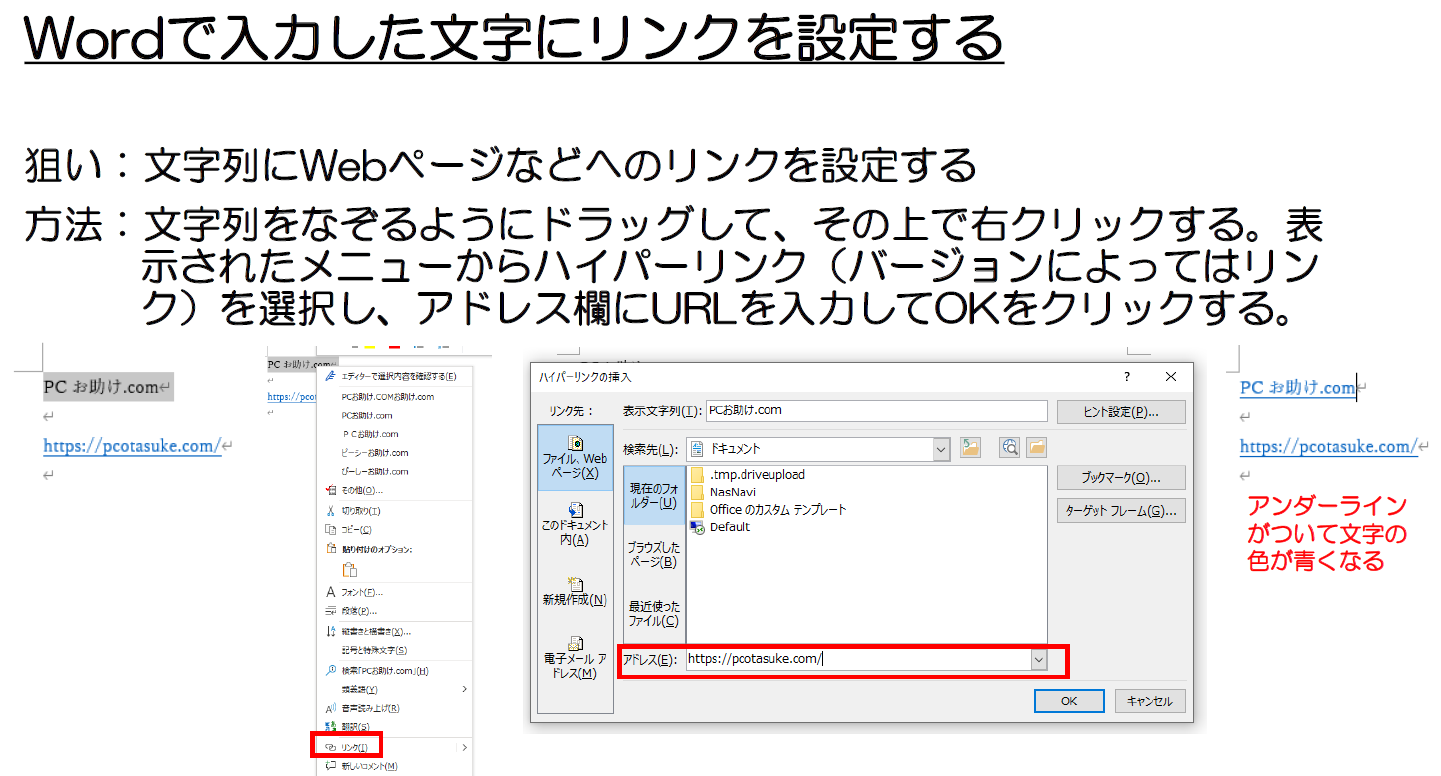The width and height of the screenshot is (1441, 776).
Task: Open the blue underlined PC お助け.com link
Action: click(1297, 388)
